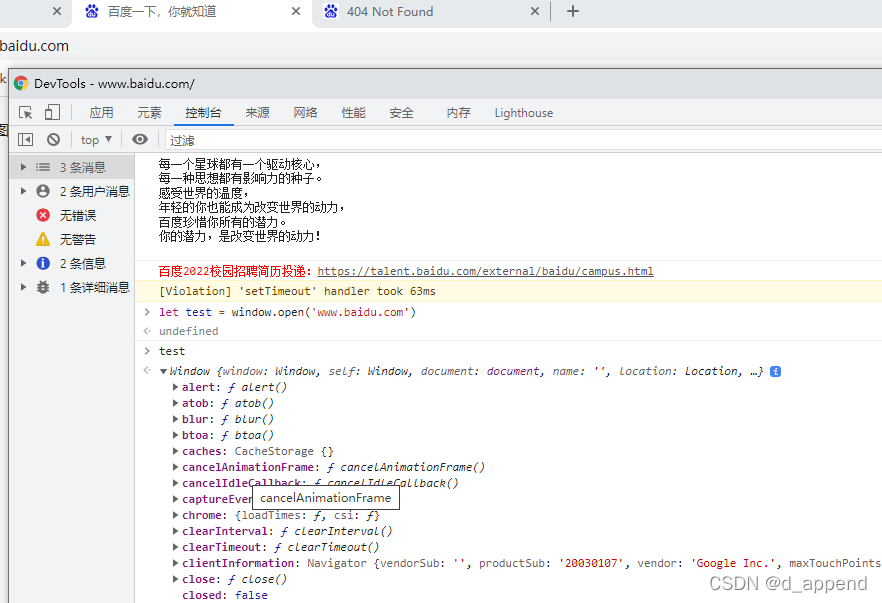The width and height of the screenshot is (882, 603).
Task: Expand the clientInformation Navigator property
Action: pos(176,563)
